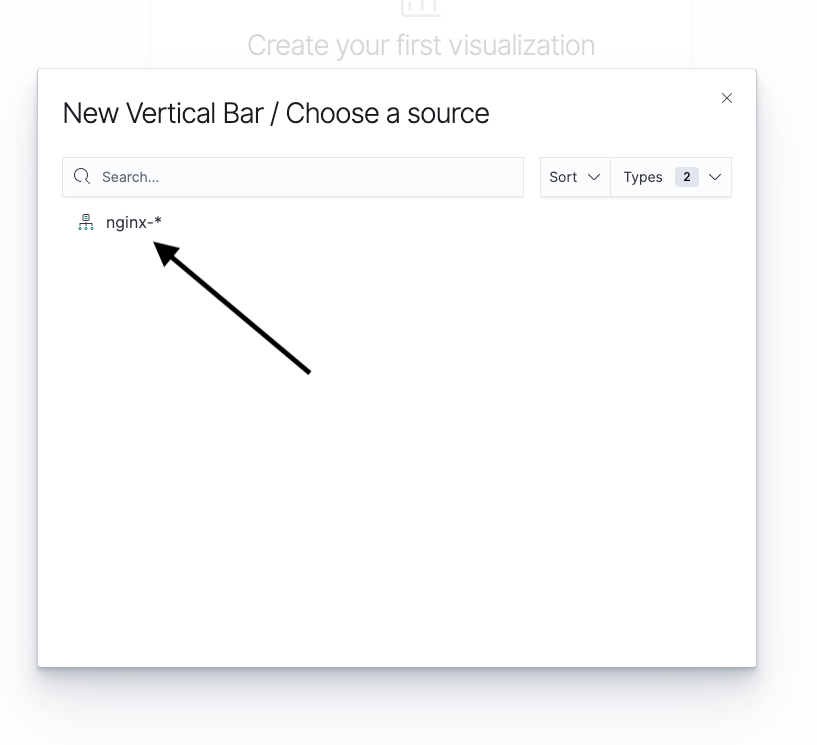Expand the Types filter dropdown
Viewport: 817px width, 745px height.
click(x=671, y=177)
